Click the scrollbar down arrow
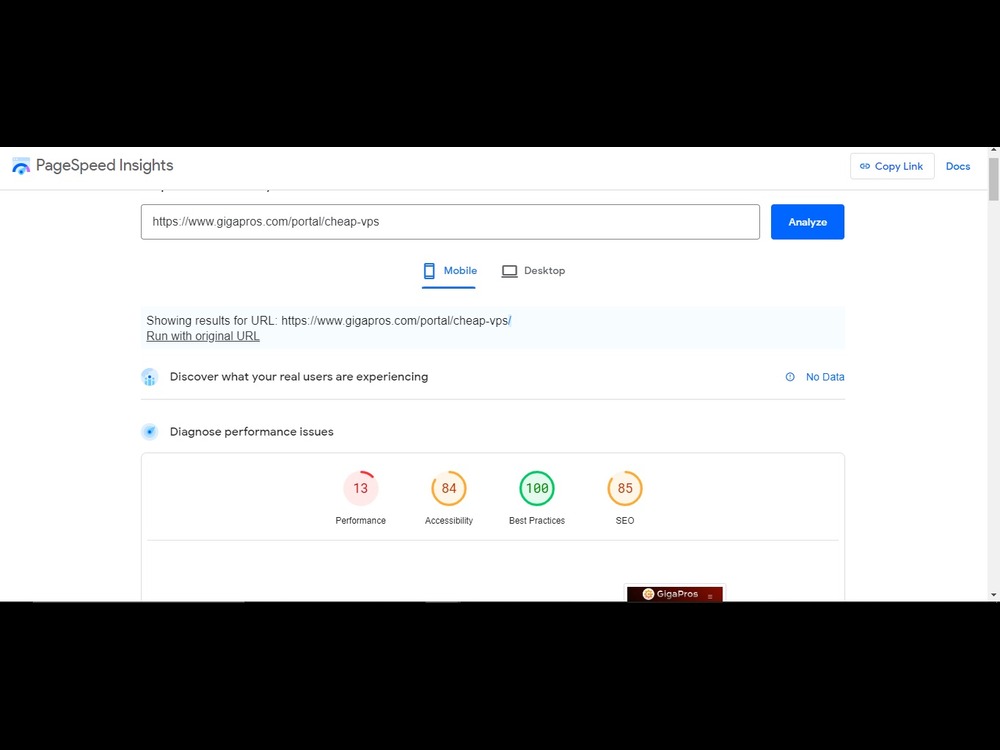 tap(994, 595)
